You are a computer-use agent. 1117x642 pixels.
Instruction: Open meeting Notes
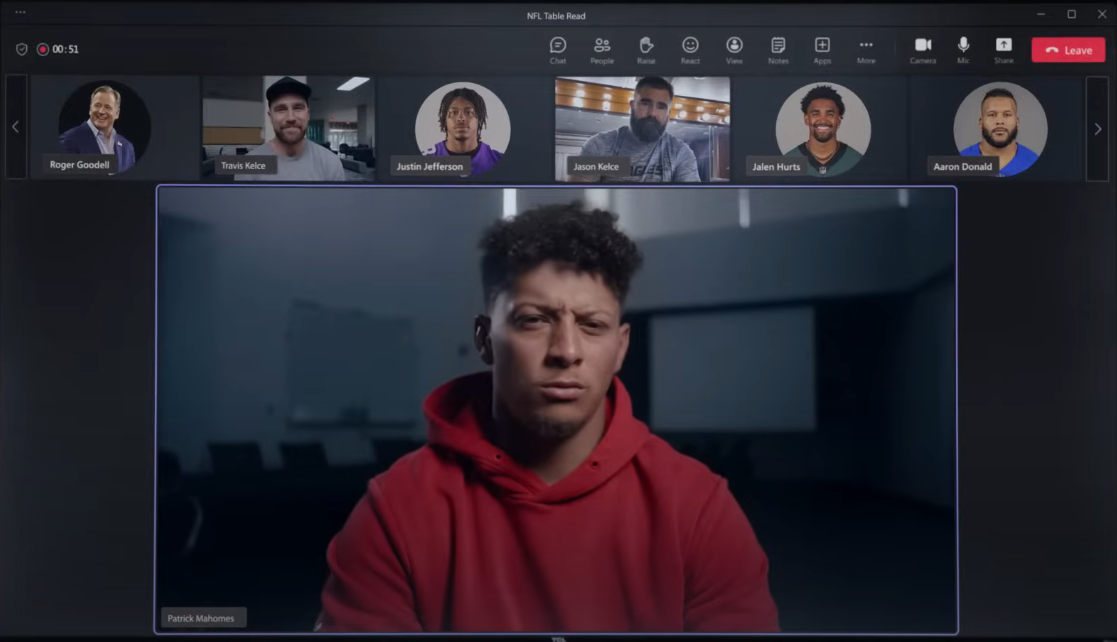tap(778, 48)
